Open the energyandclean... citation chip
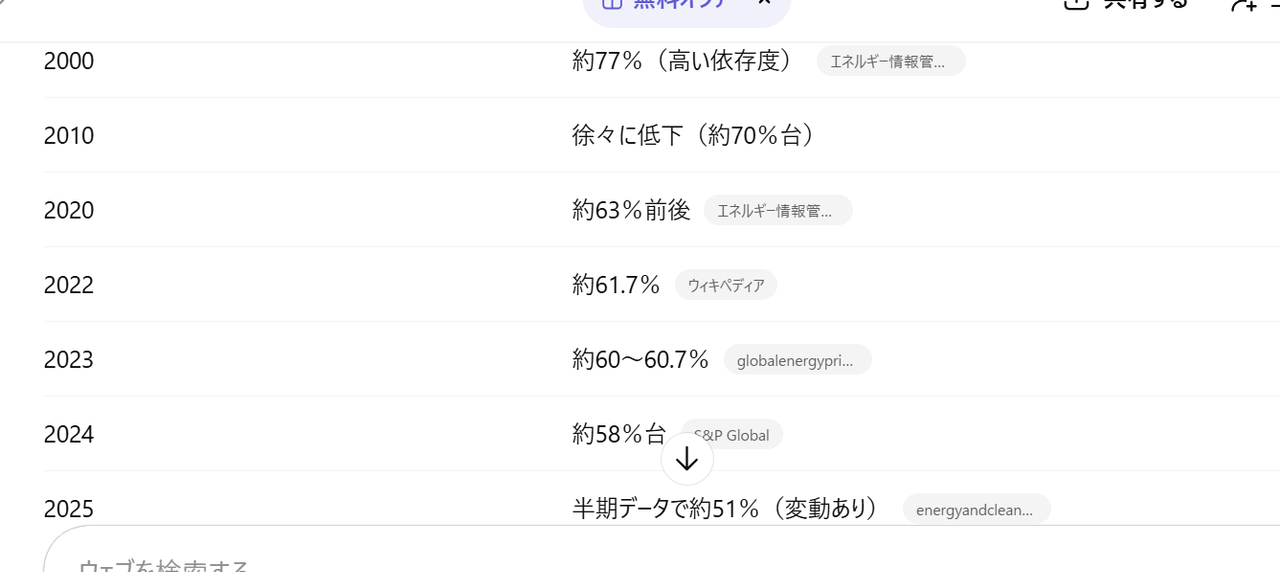 click(976, 510)
